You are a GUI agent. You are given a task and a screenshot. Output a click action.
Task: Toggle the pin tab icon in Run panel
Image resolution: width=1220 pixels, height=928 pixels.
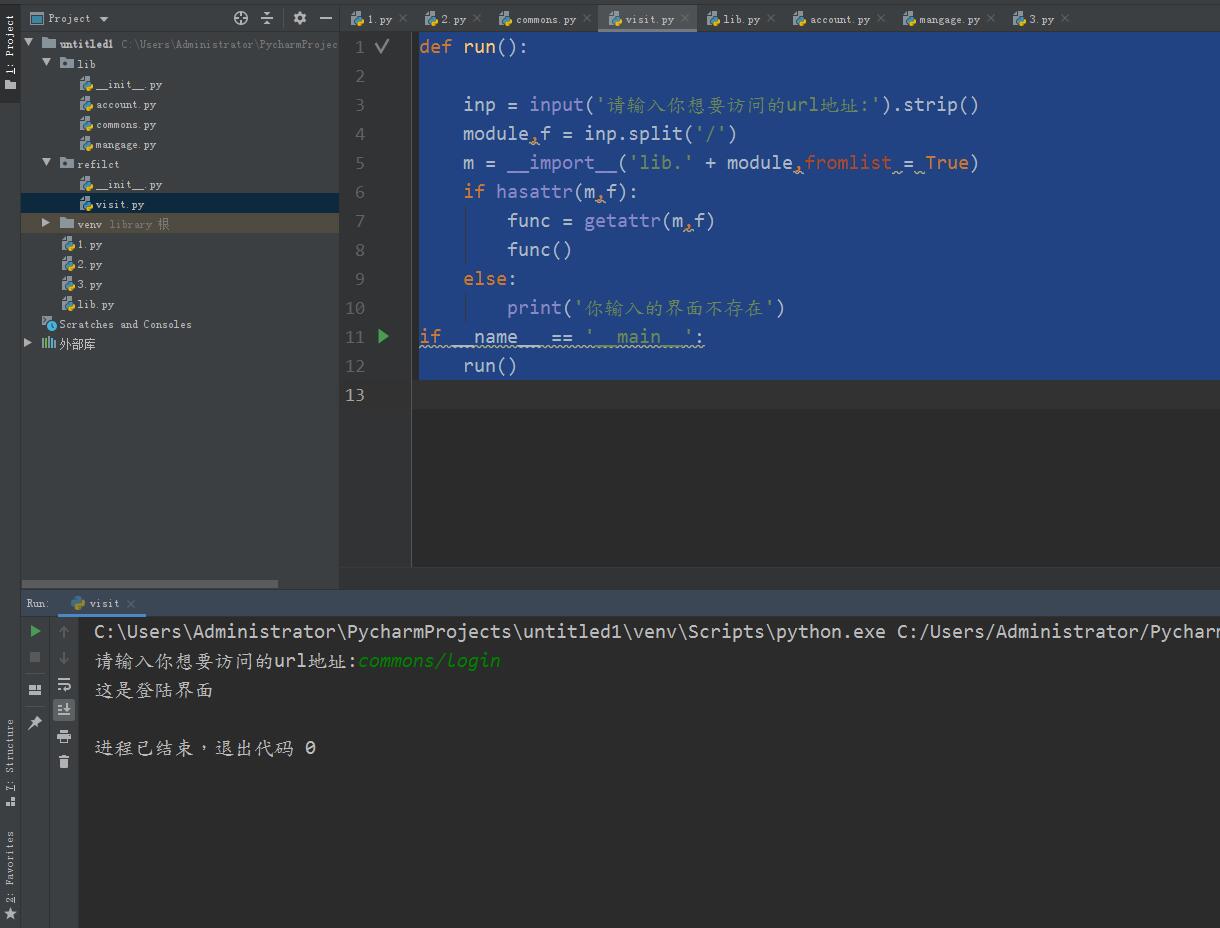pos(35,723)
